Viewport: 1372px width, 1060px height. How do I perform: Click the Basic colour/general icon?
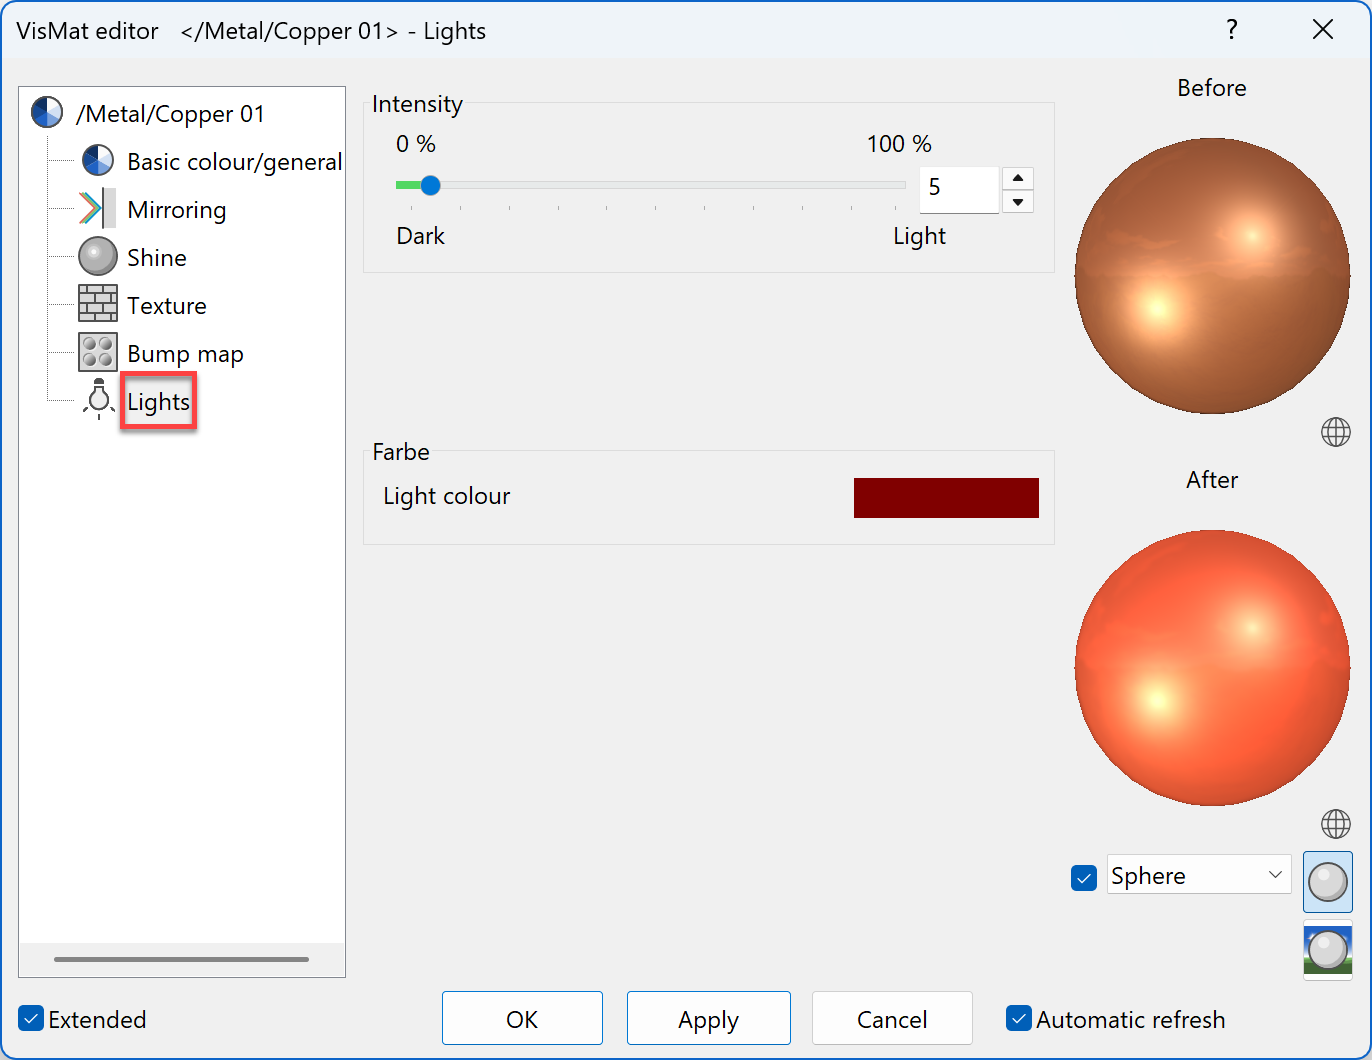click(x=97, y=160)
